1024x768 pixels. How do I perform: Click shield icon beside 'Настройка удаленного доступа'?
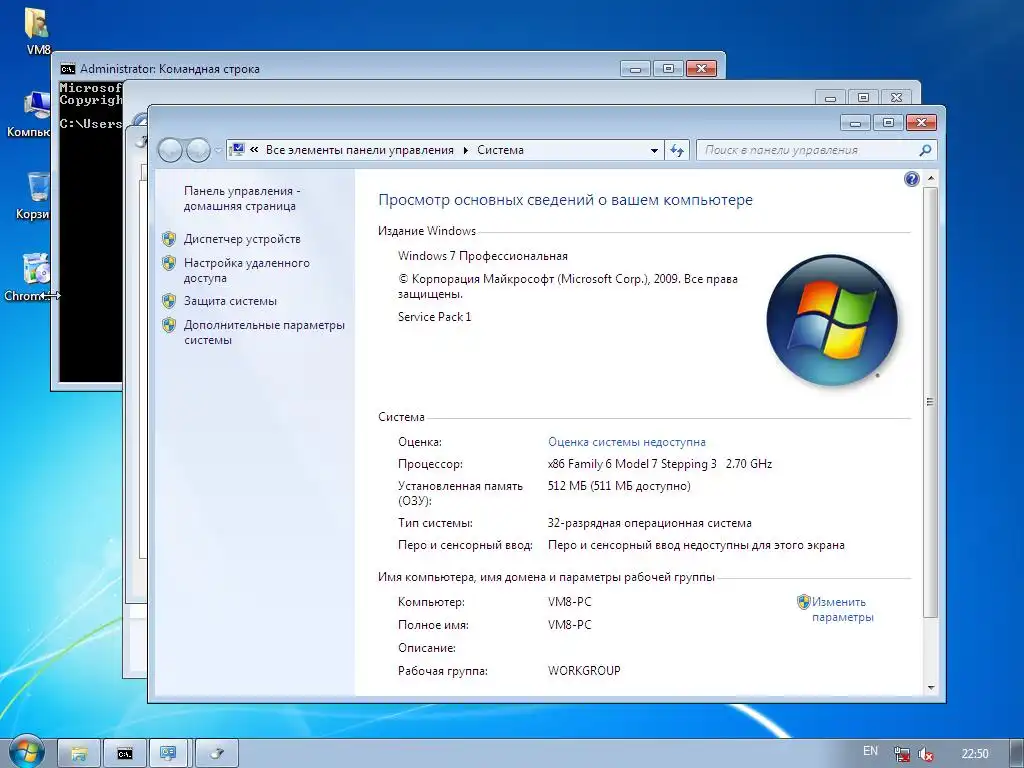[169, 263]
